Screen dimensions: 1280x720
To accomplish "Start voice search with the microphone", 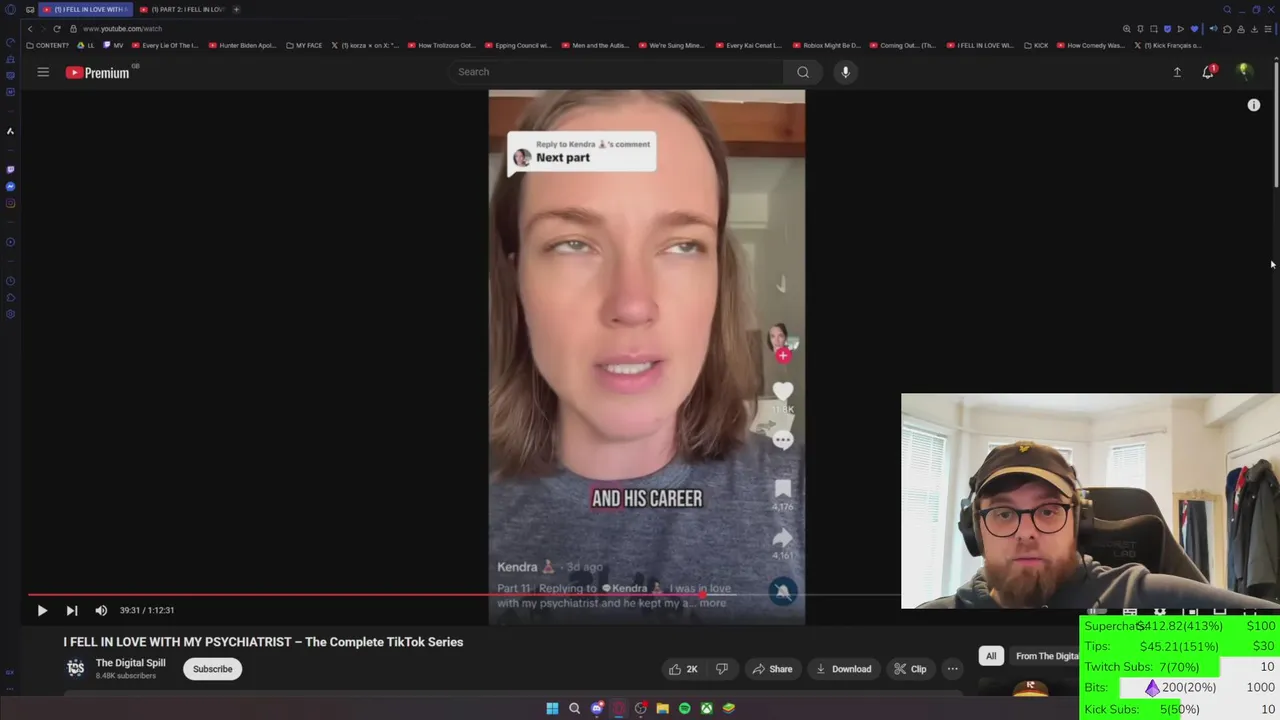I will coord(845,72).
